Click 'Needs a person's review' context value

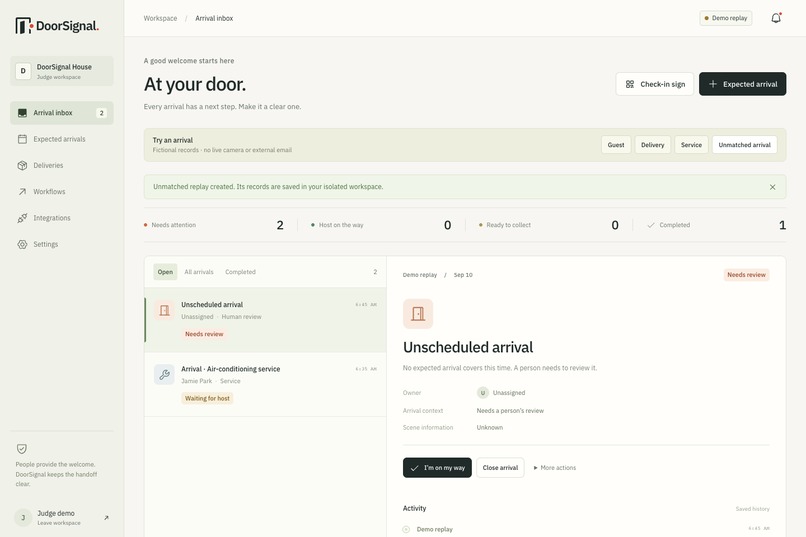pyautogui.click(x=510, y=411)
